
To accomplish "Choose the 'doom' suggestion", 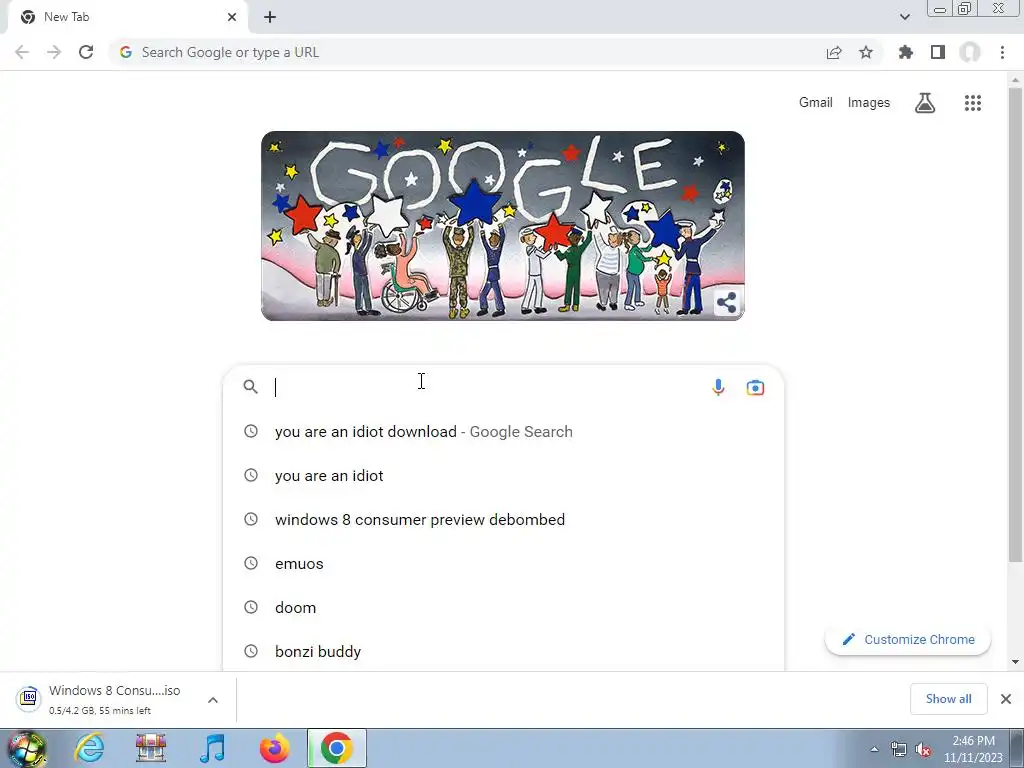I will (x=503, y=607).
